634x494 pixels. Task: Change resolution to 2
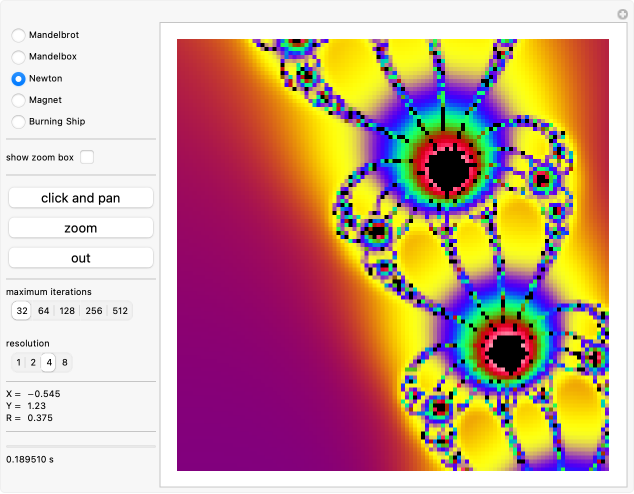coord(33,362)
